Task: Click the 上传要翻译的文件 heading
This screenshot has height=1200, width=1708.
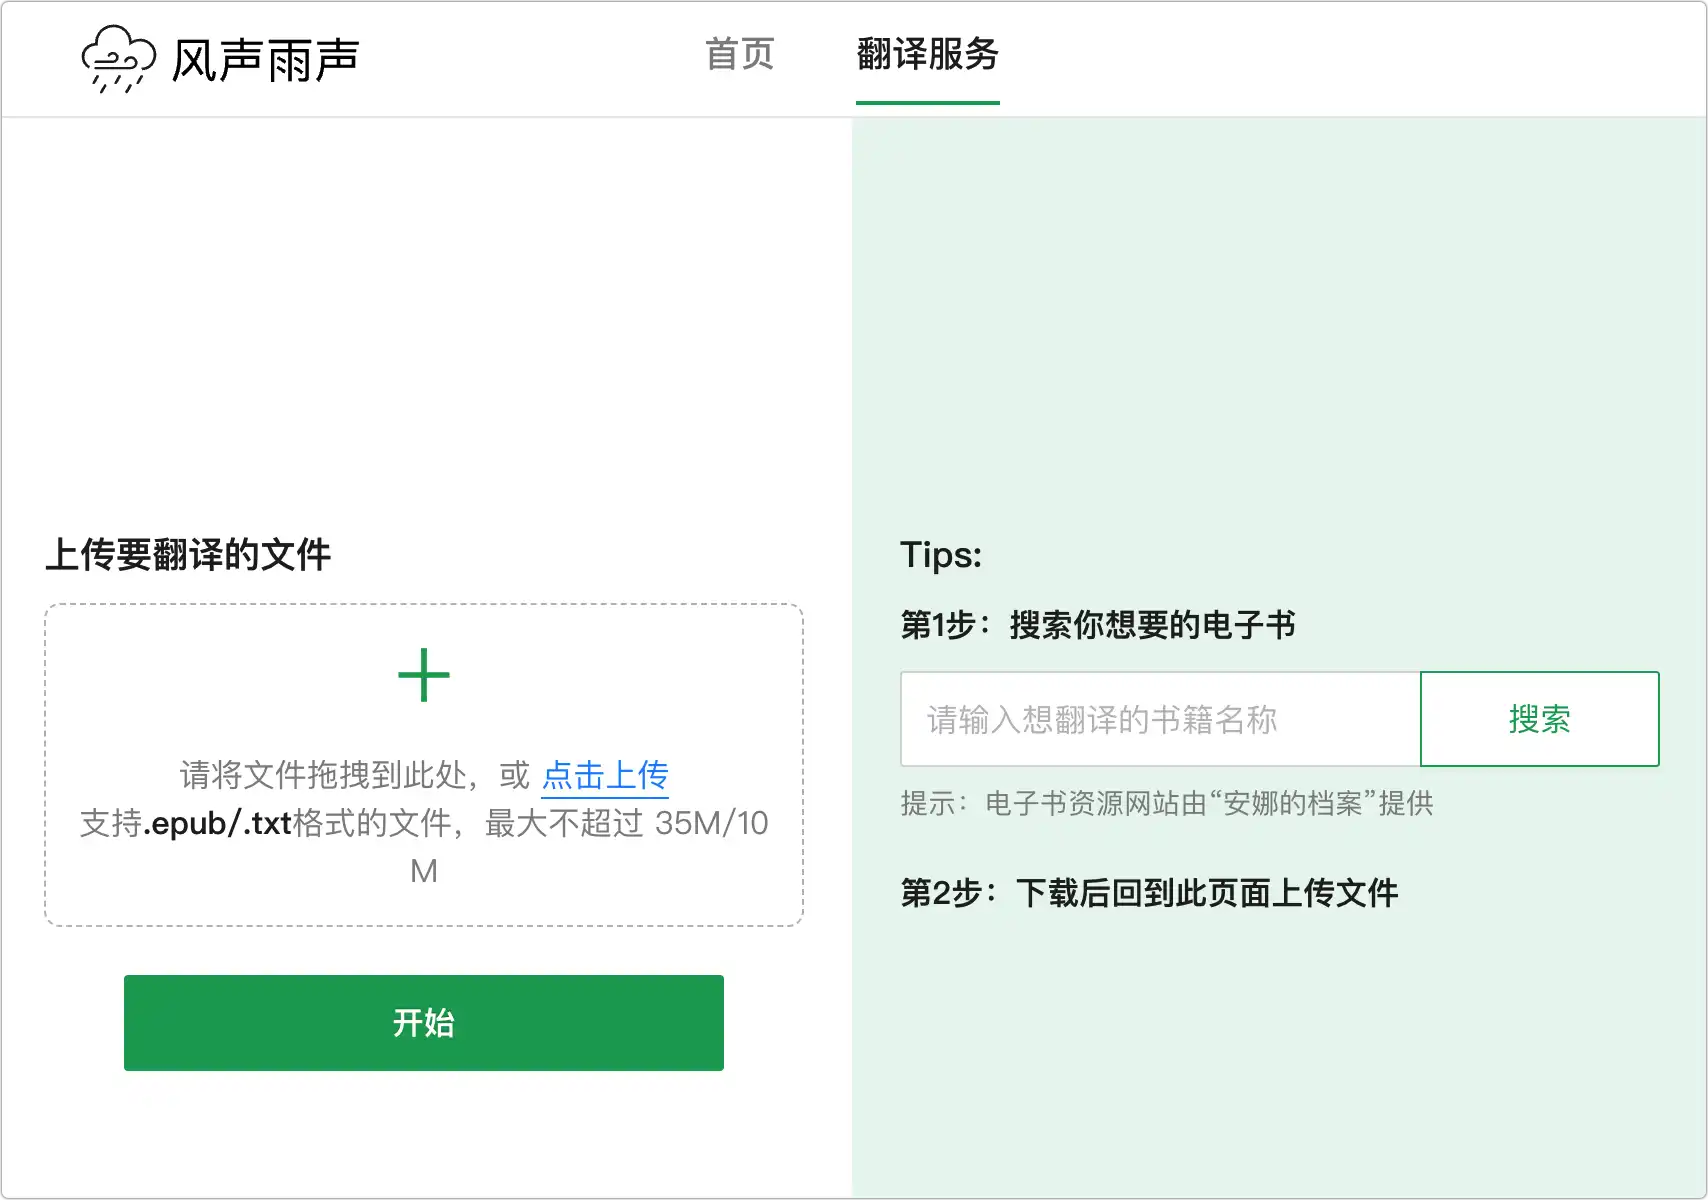Action: pyautogui.click(x=188, y=554)
